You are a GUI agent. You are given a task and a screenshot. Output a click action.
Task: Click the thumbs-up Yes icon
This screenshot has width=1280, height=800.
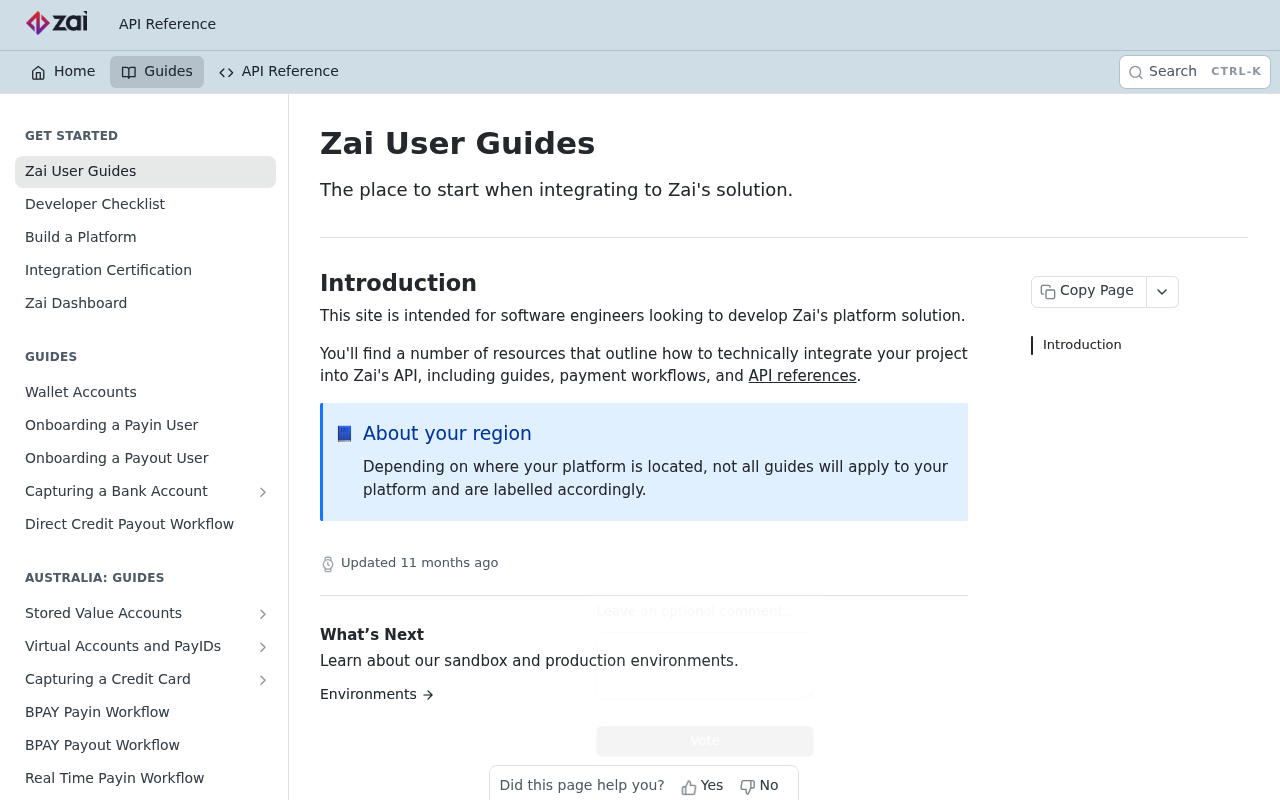(x=689, y=787)
